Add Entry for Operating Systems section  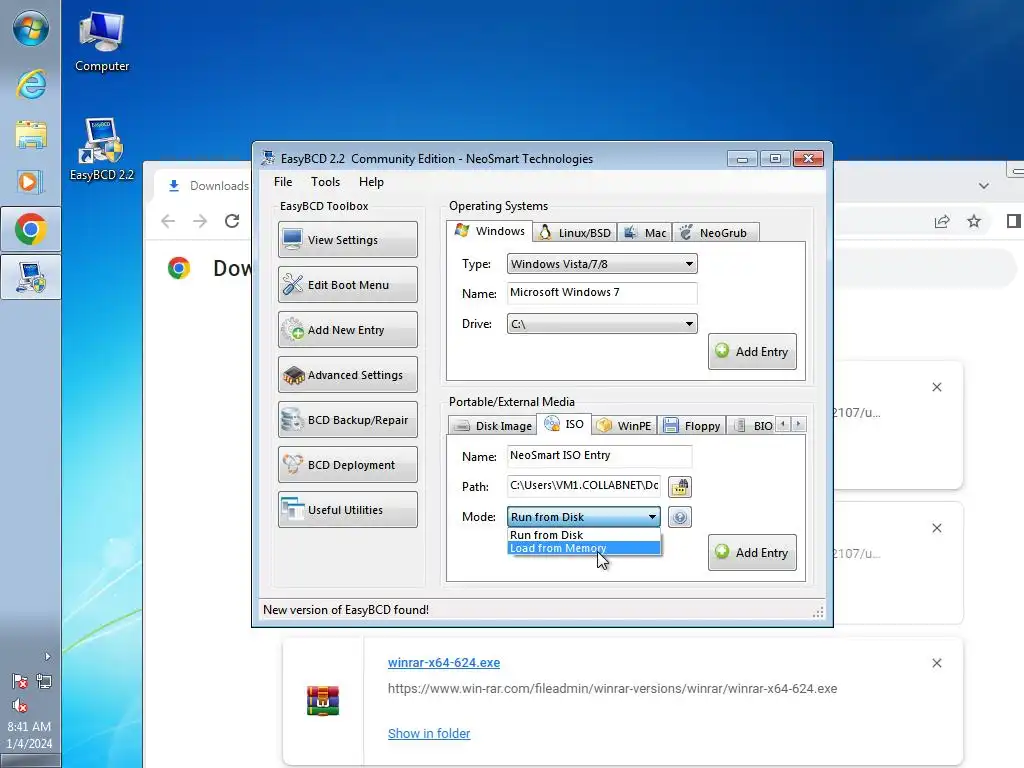(x=752, y=352)
